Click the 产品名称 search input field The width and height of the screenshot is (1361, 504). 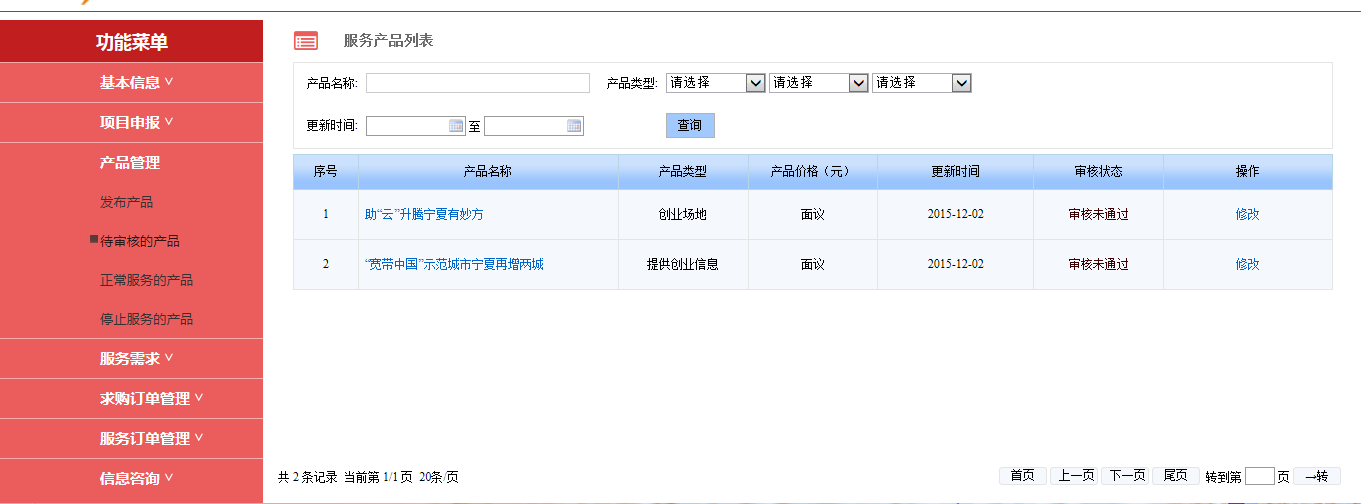(x=478, y=83)
